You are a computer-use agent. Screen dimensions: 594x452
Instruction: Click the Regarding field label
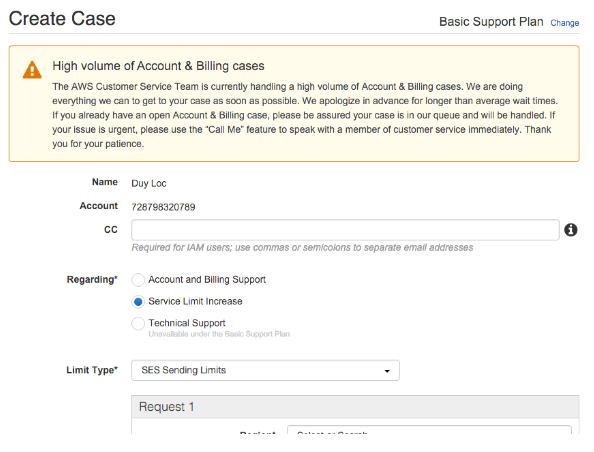pos(92,280)
